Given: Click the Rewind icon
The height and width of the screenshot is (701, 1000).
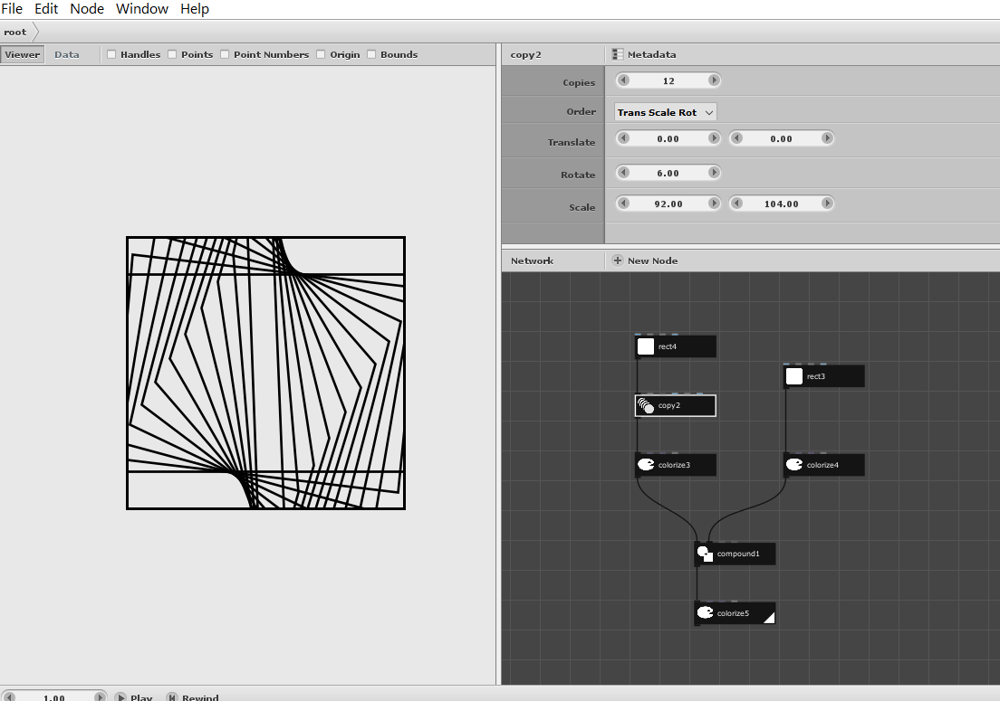Looking at the screenshot, I should (172, 697).
